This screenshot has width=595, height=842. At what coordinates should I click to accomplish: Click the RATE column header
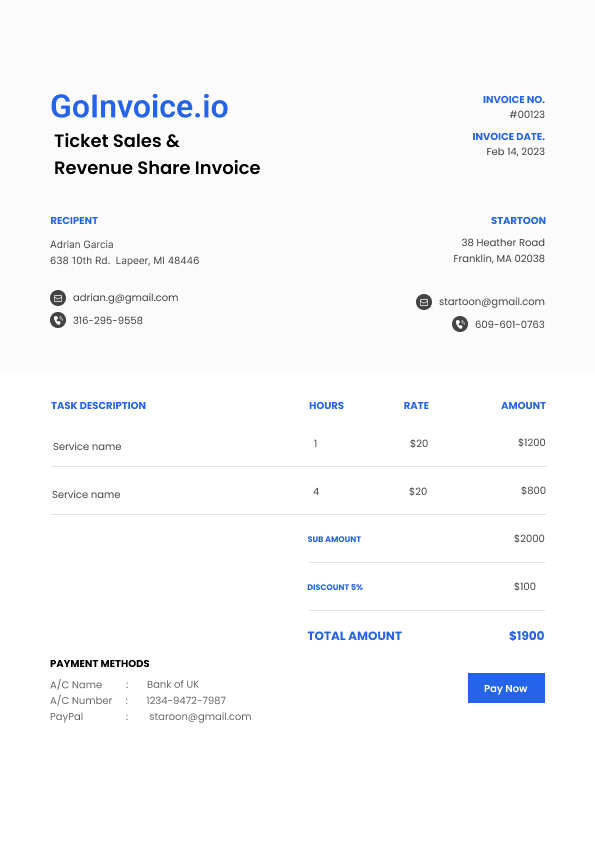416,405
